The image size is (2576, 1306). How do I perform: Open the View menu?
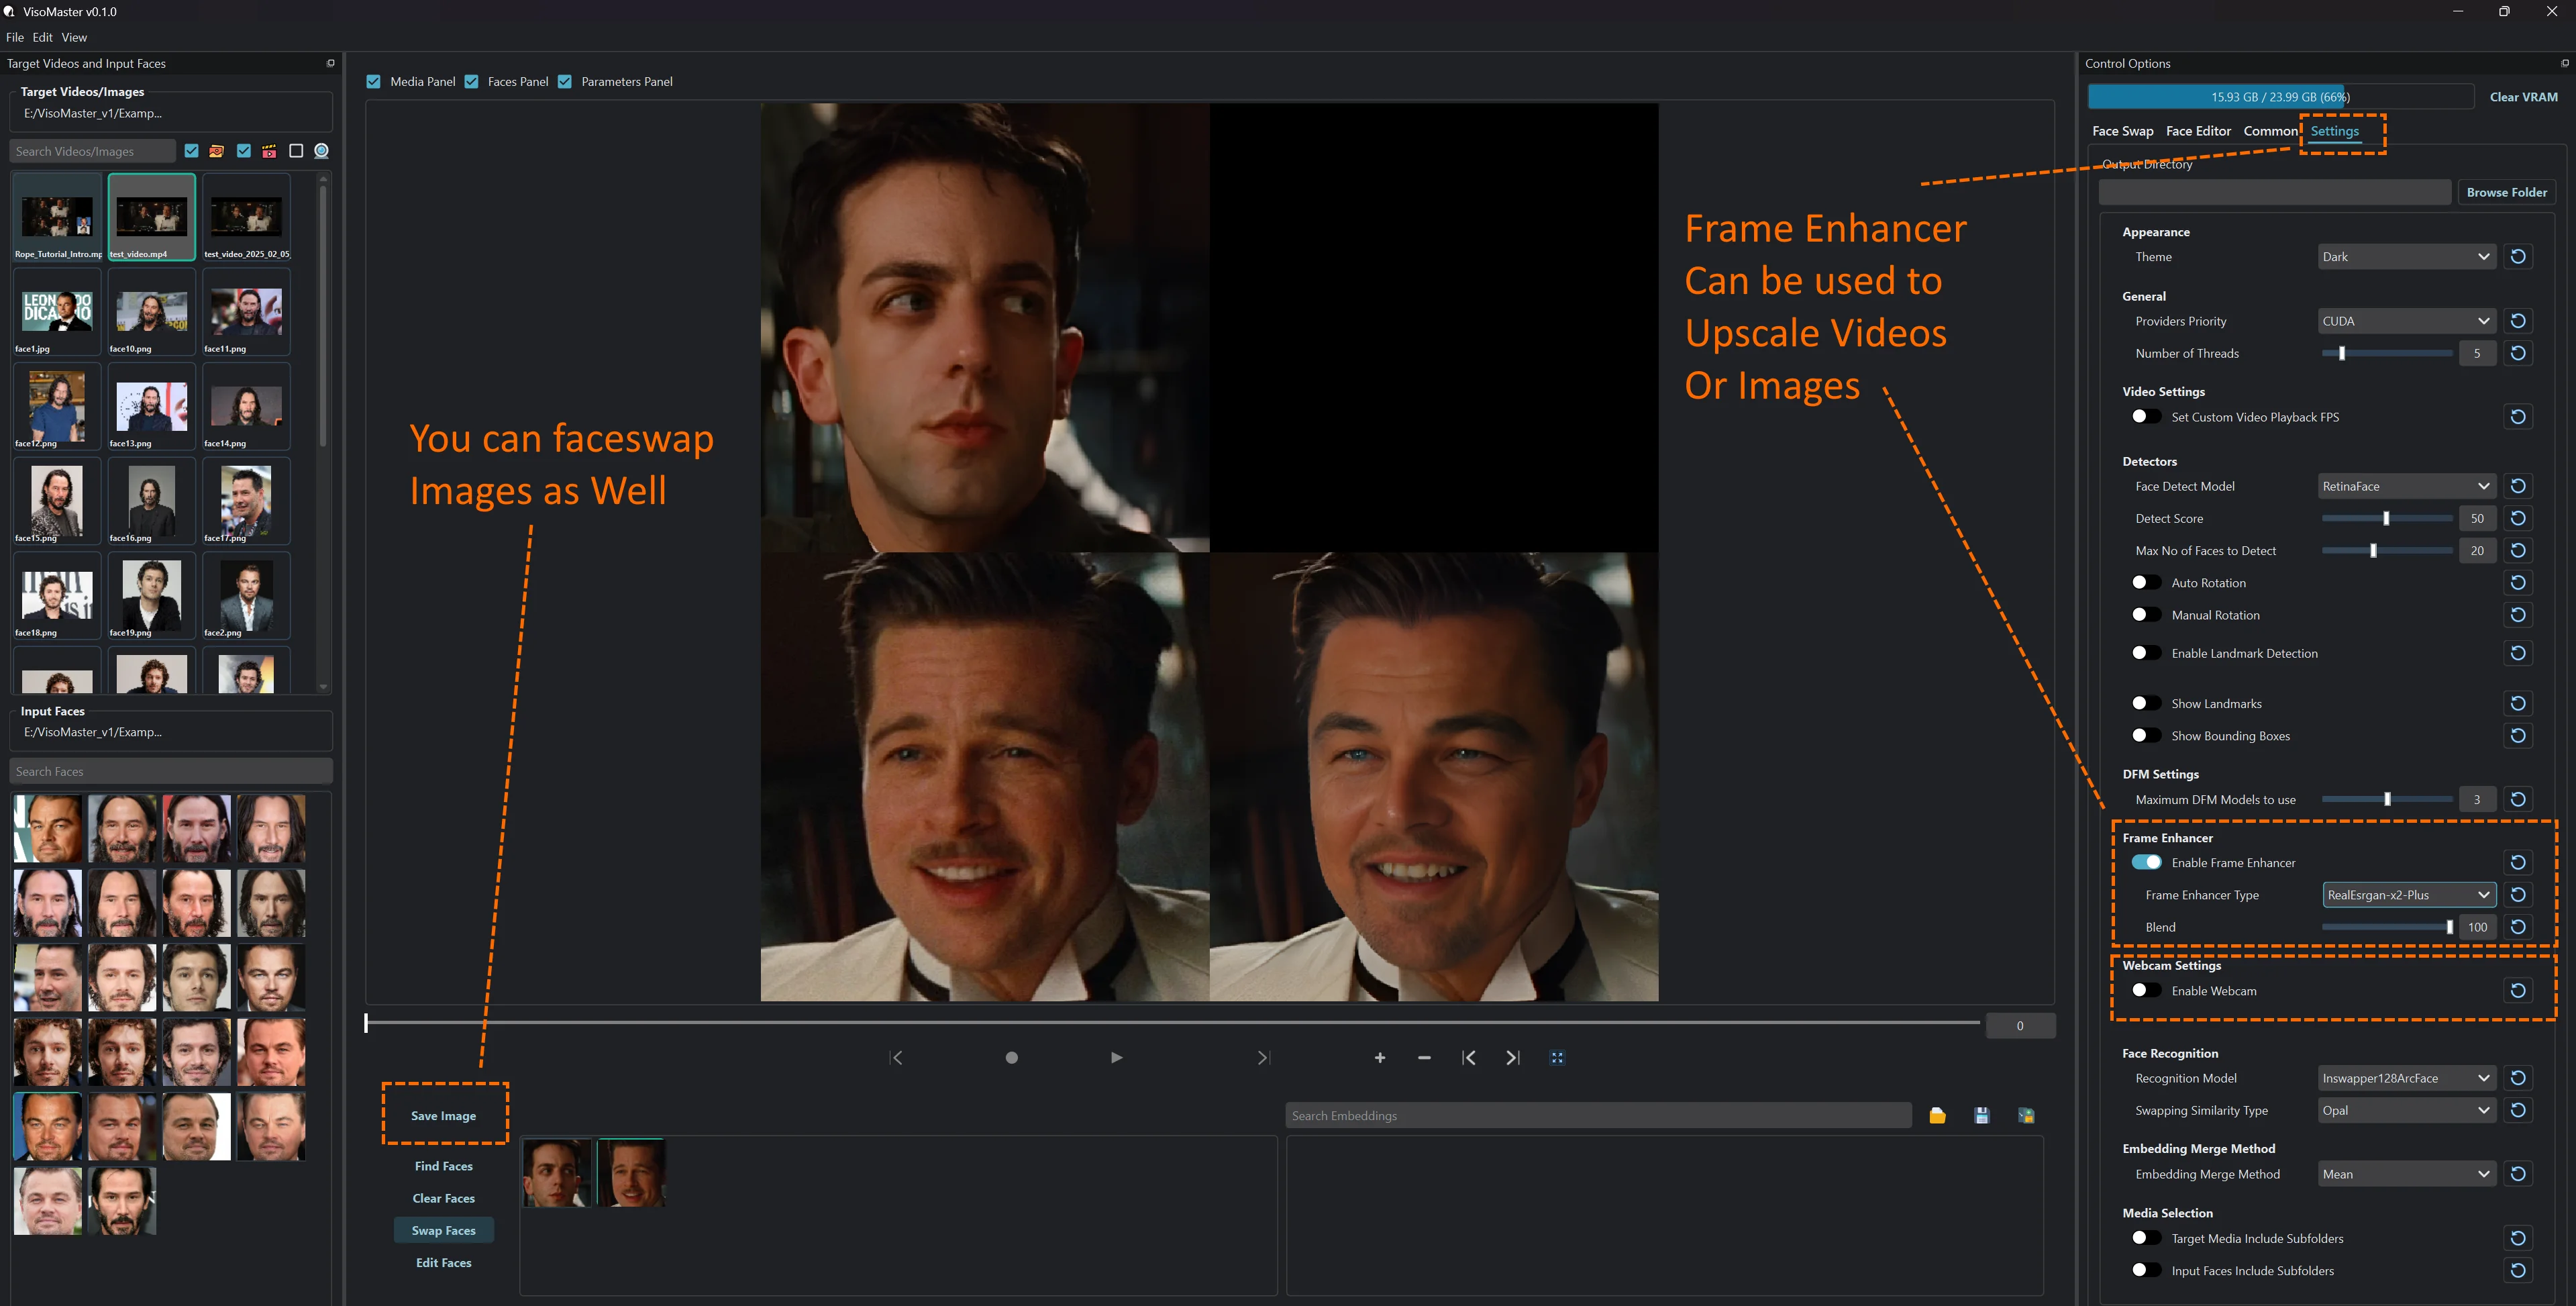coord(74,37)
